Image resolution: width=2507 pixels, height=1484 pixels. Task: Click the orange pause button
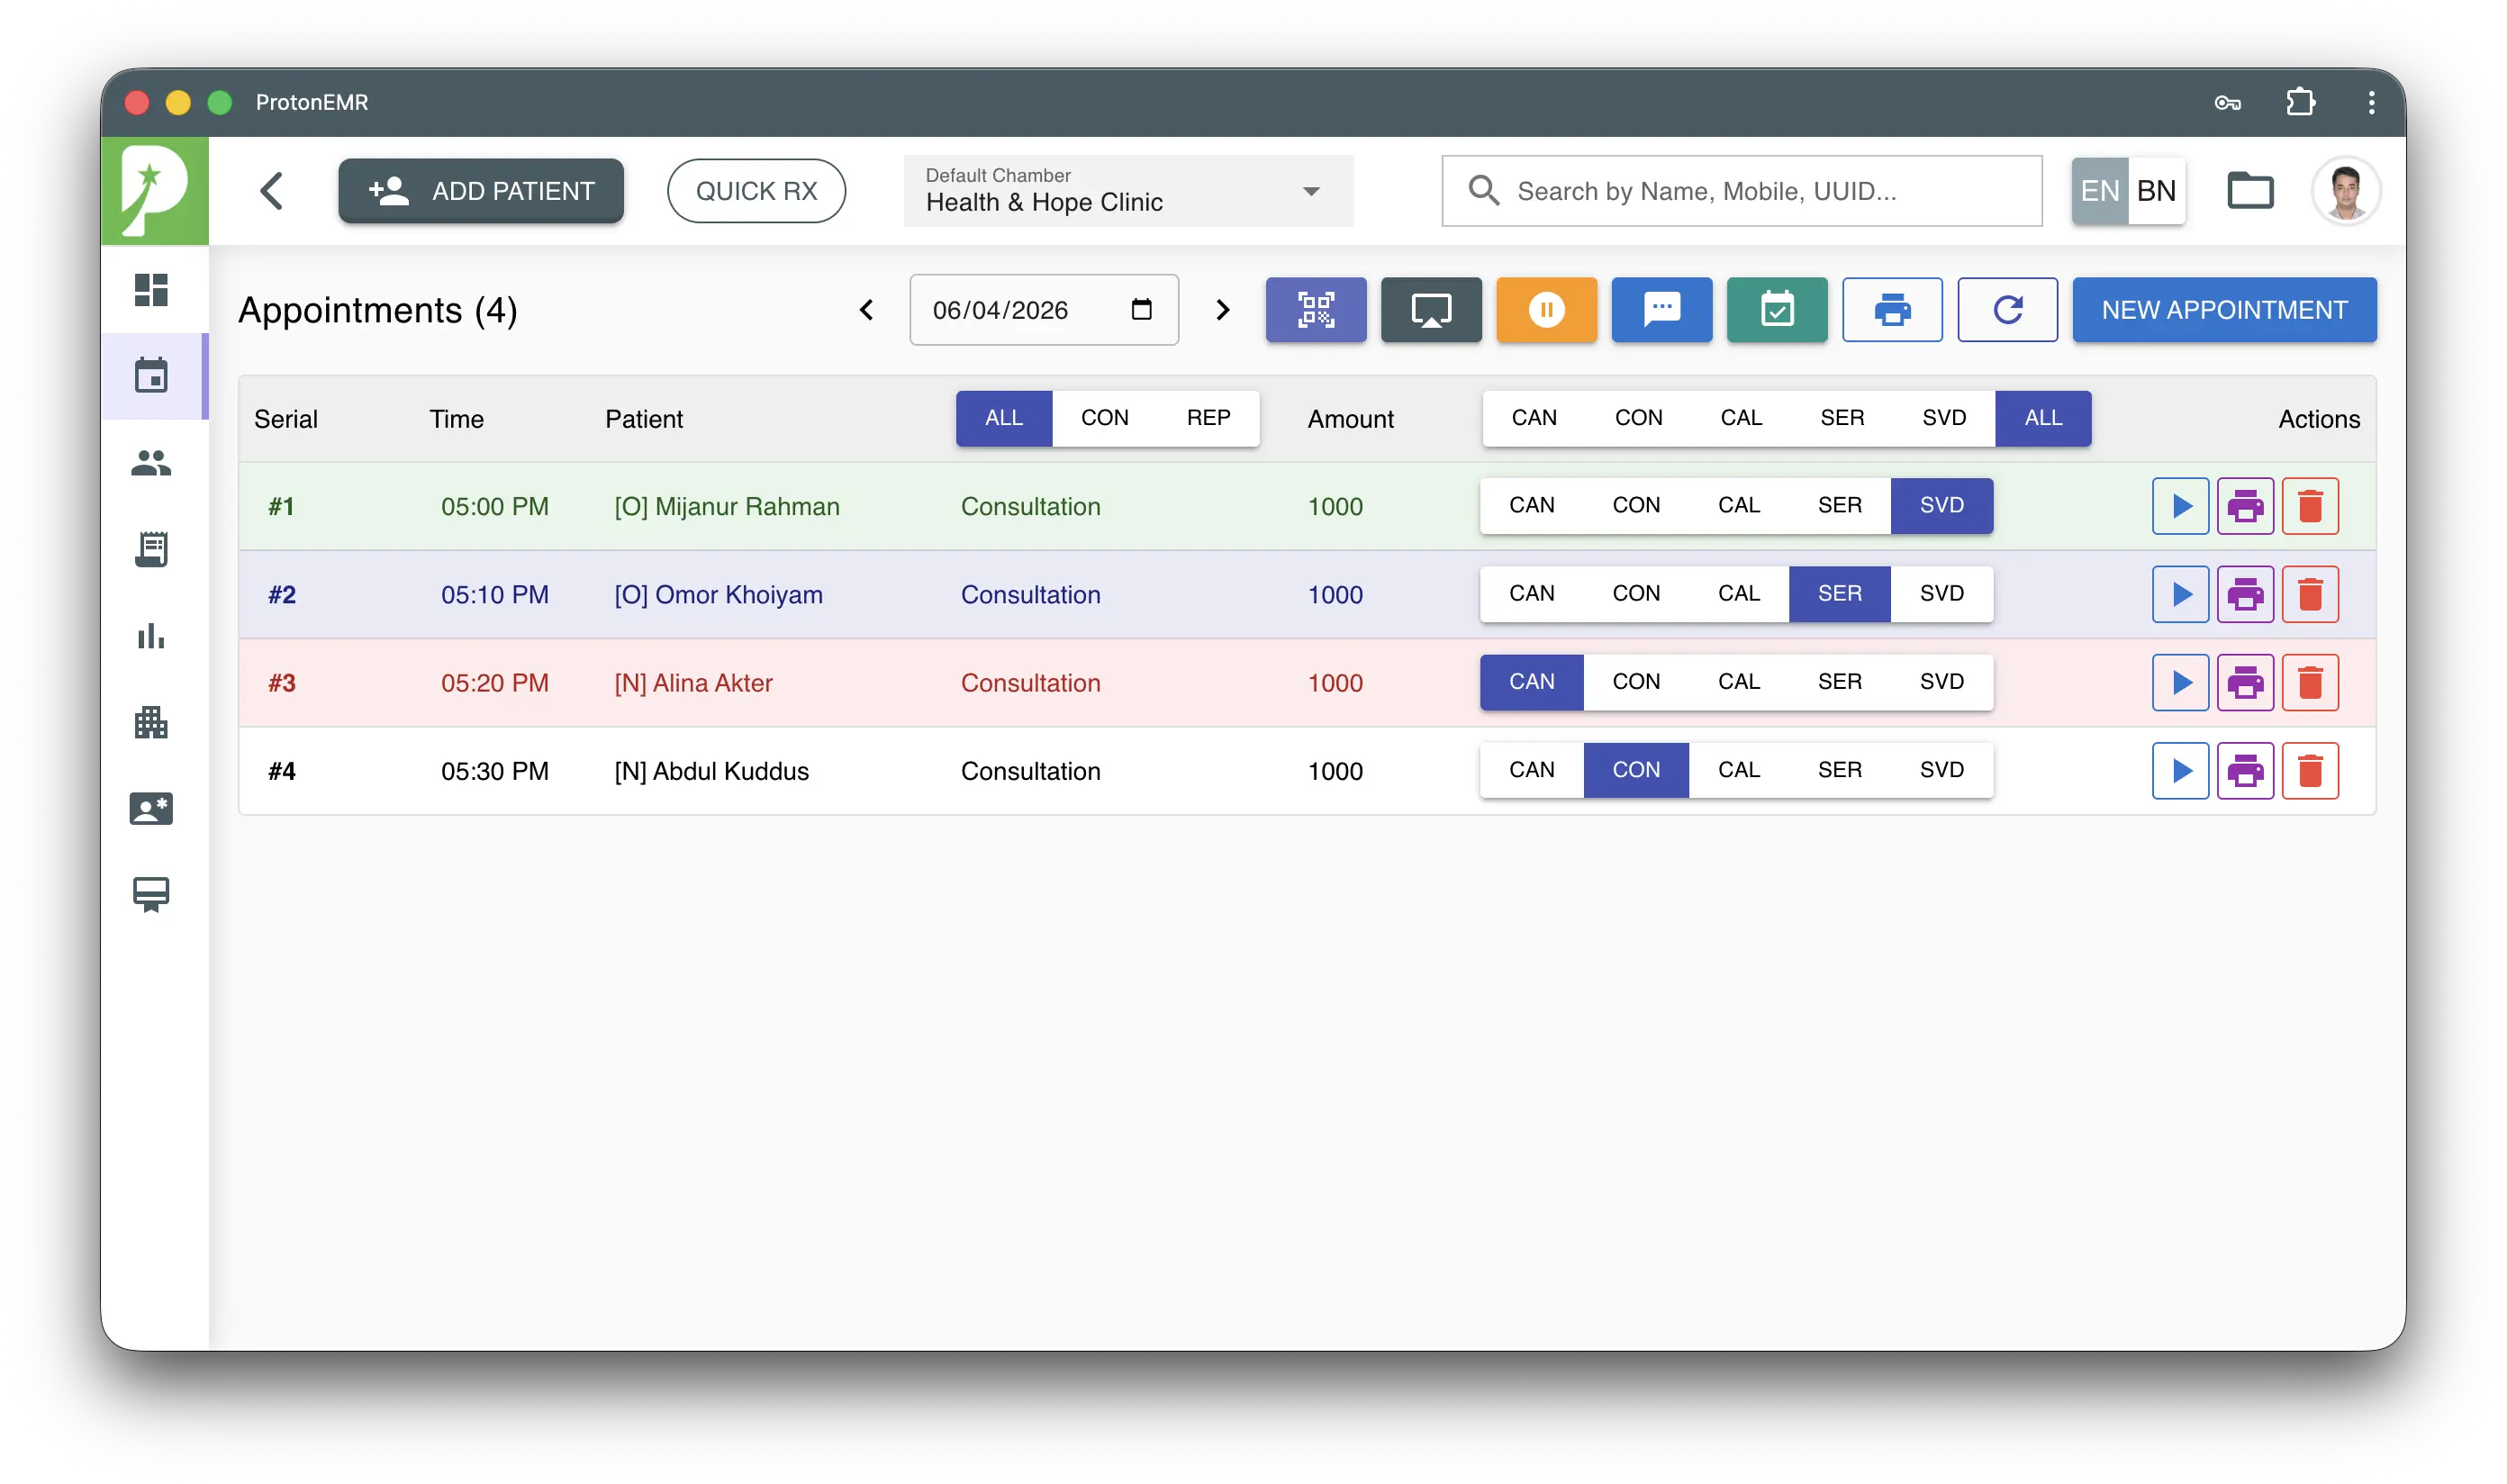coord(1546,310)
